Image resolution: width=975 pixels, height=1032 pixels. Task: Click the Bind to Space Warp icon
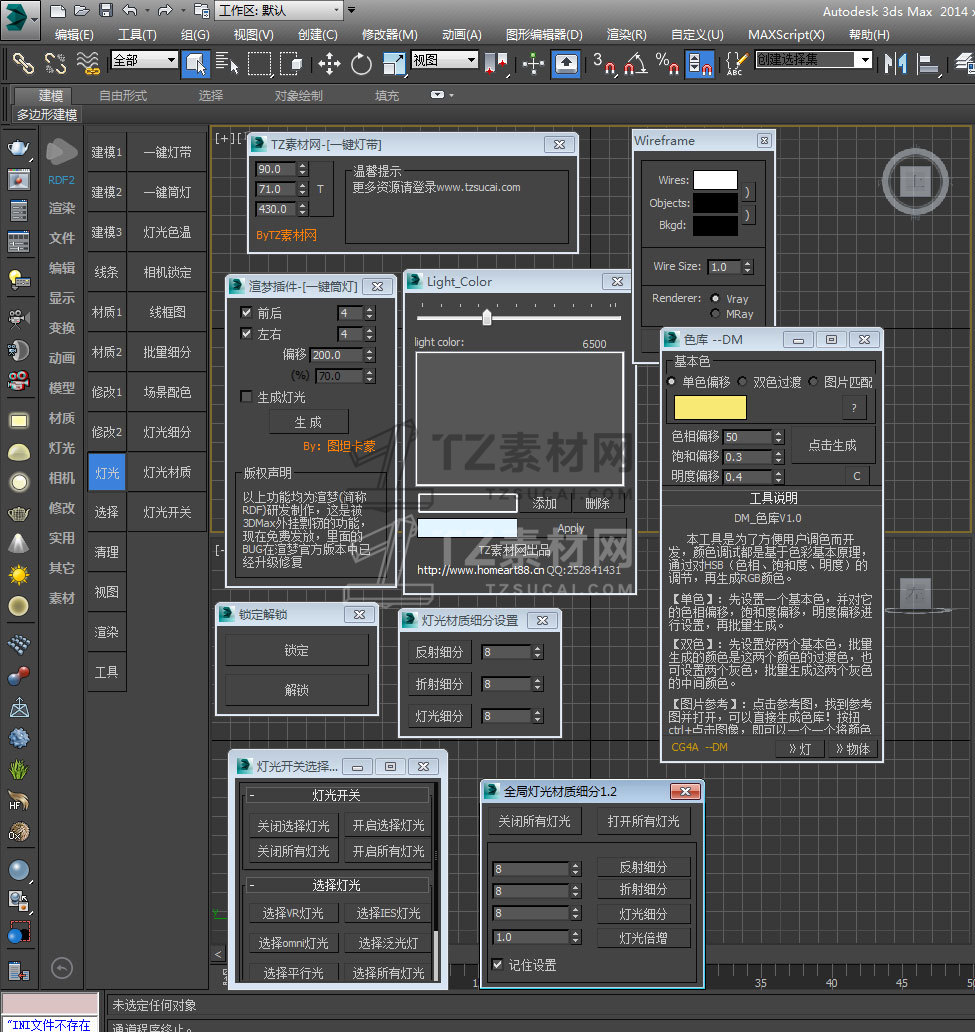coord(87,63)
